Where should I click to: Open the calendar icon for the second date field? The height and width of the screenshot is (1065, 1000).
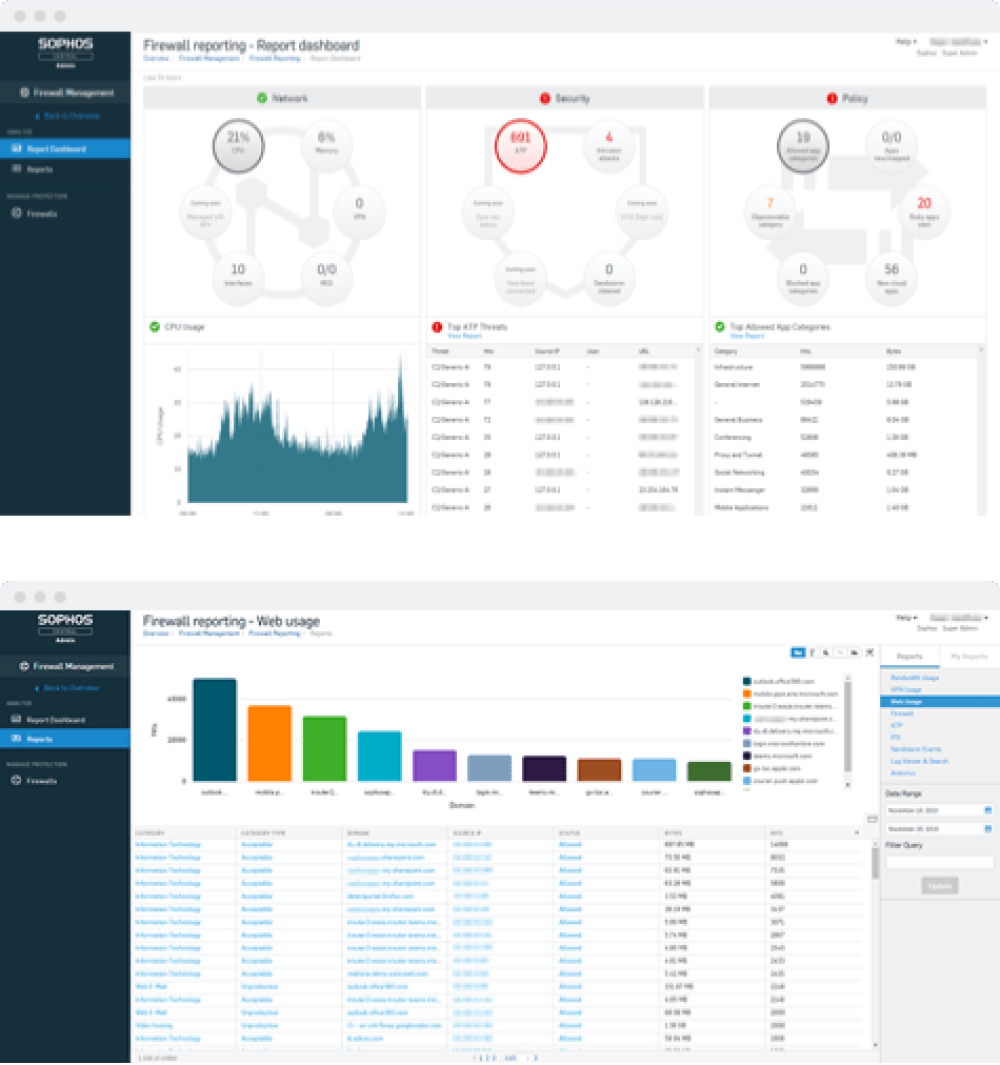988,829
